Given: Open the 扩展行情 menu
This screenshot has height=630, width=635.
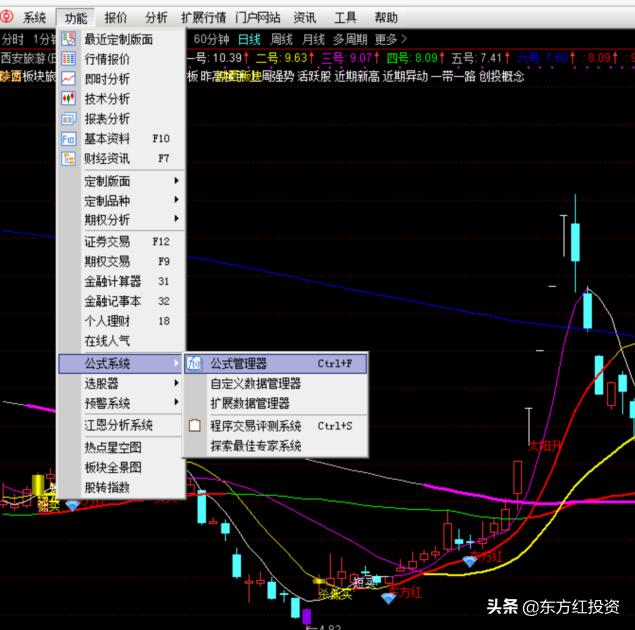Looking at the screenshot, I should click(203, 18).
